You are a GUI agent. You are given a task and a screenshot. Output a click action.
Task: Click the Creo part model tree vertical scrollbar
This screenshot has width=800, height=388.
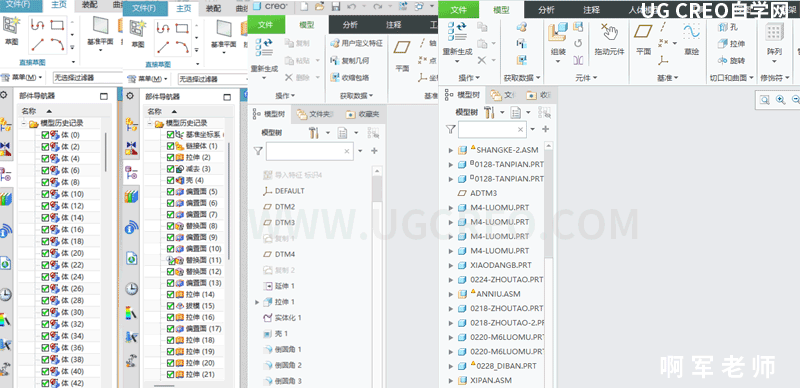pos(377,277)
